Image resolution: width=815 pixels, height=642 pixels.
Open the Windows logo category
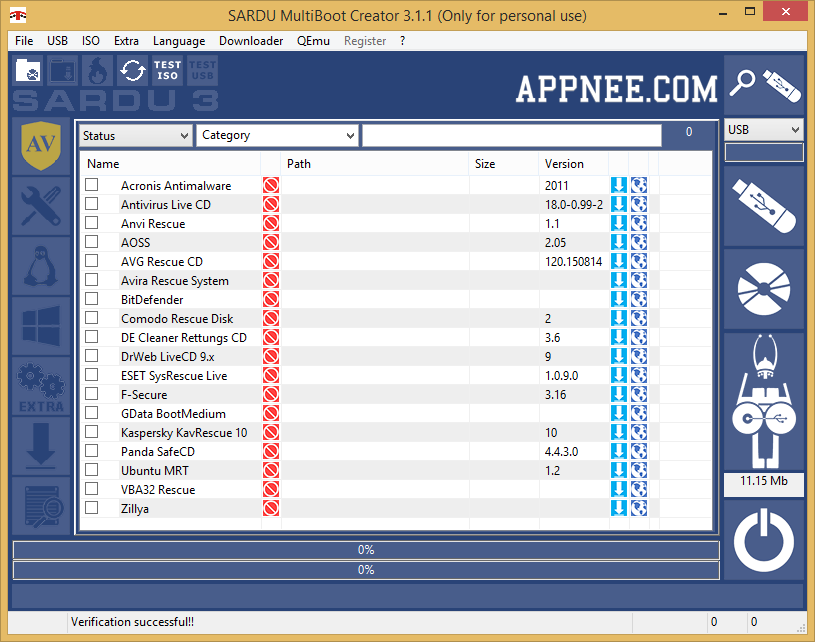[x=41, y=326]
